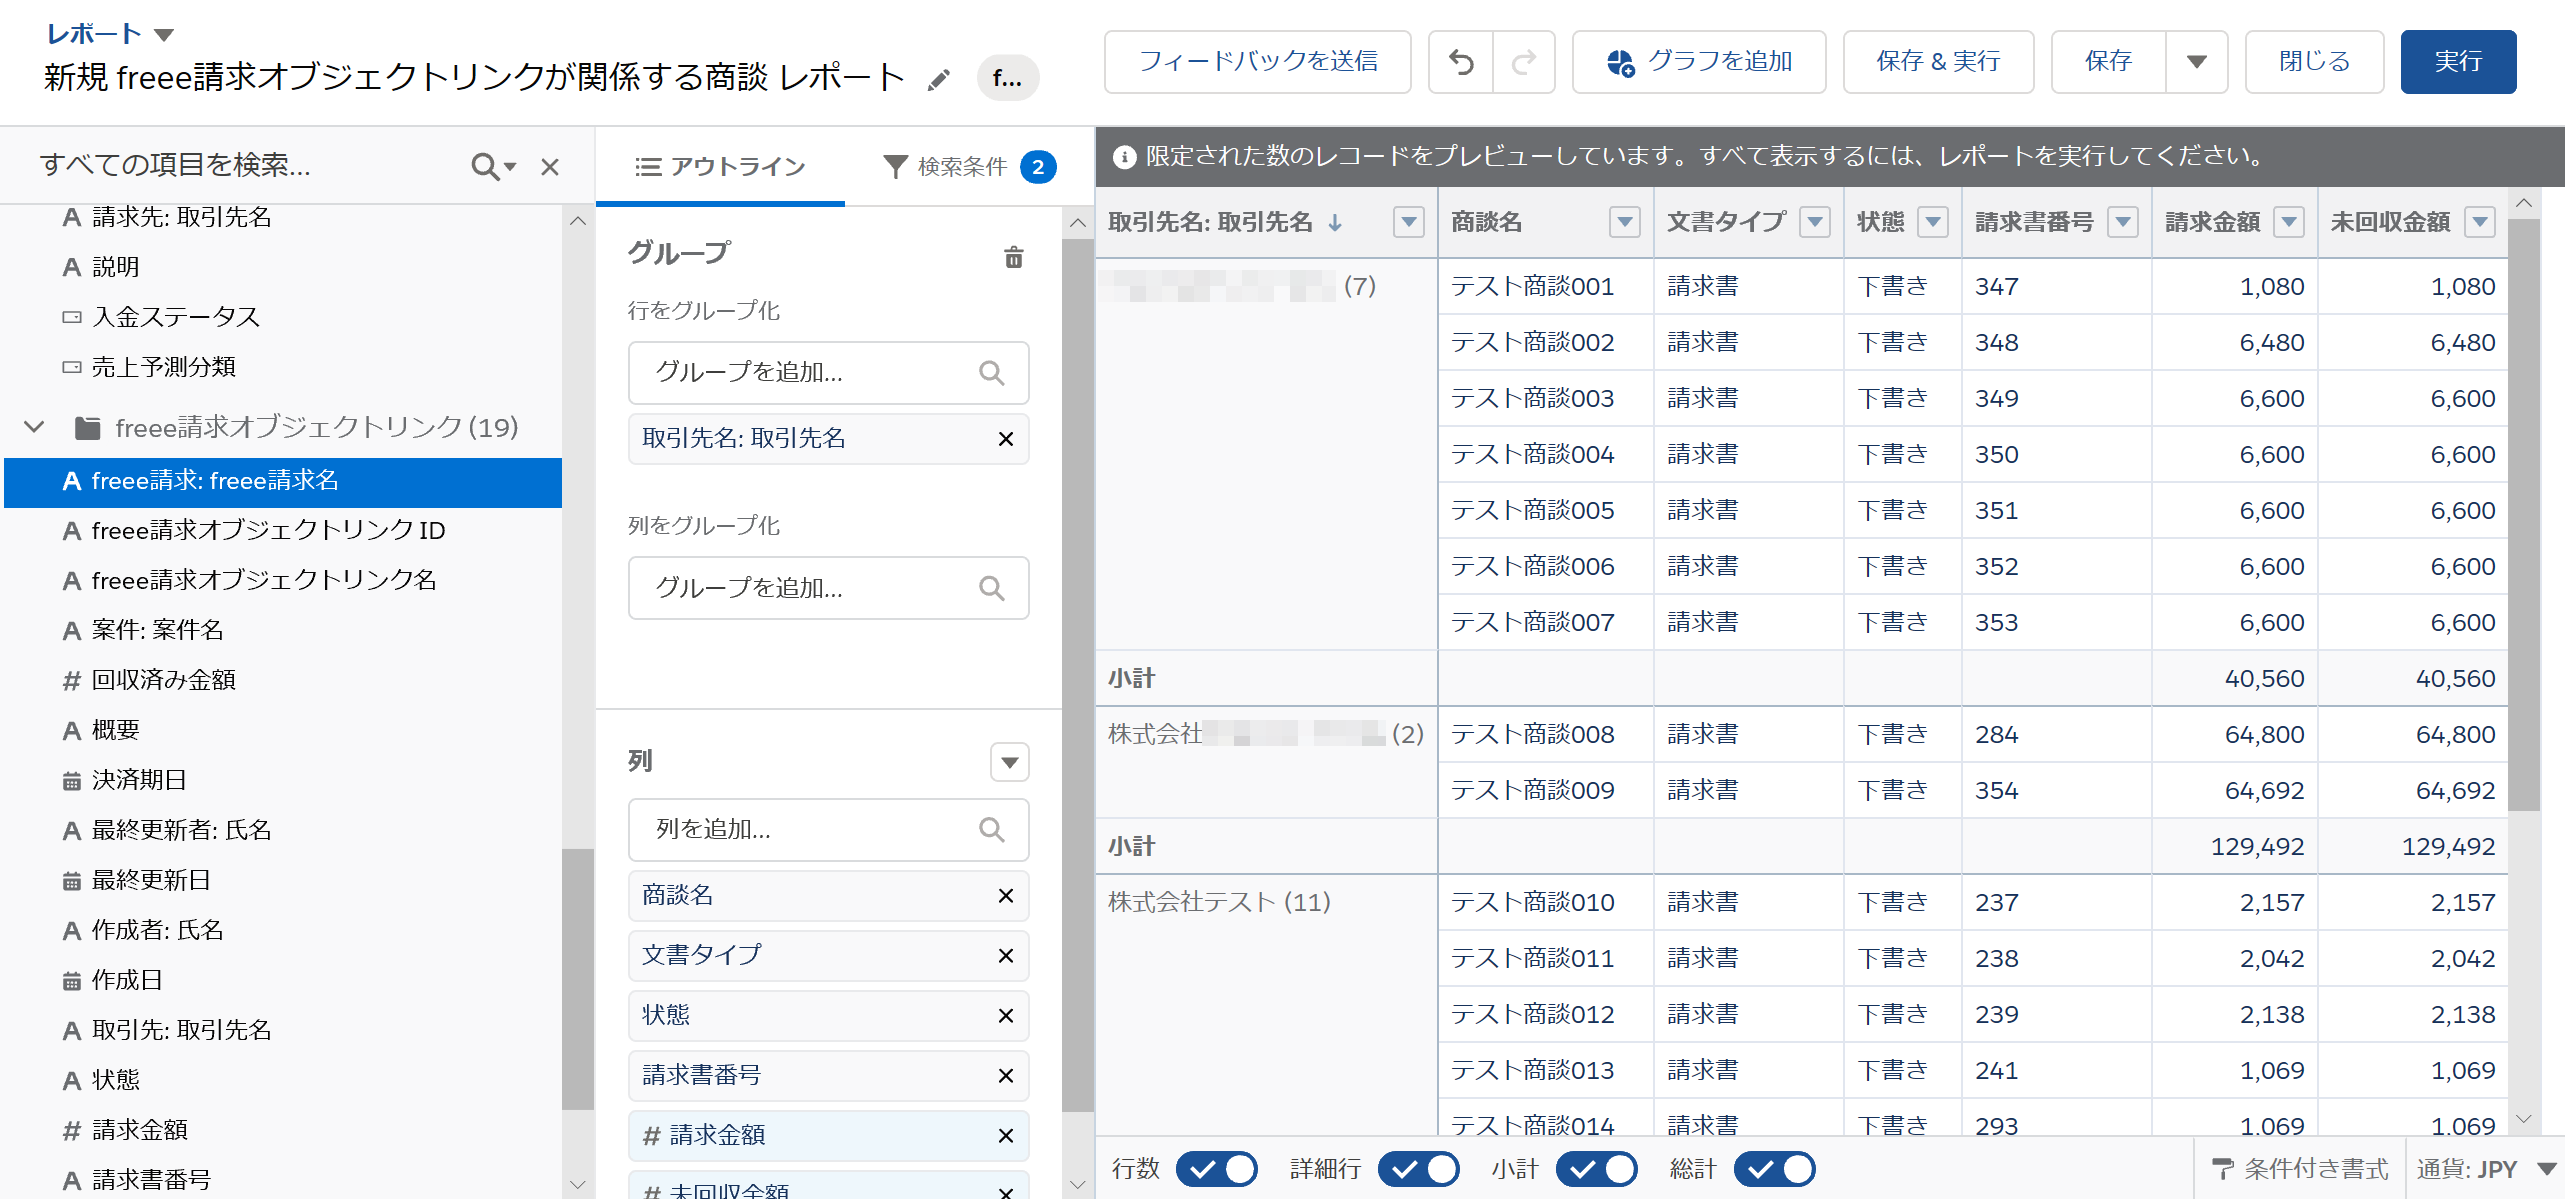
Task: Click the 閉じる button
Action: click(x=2314, y=62)
